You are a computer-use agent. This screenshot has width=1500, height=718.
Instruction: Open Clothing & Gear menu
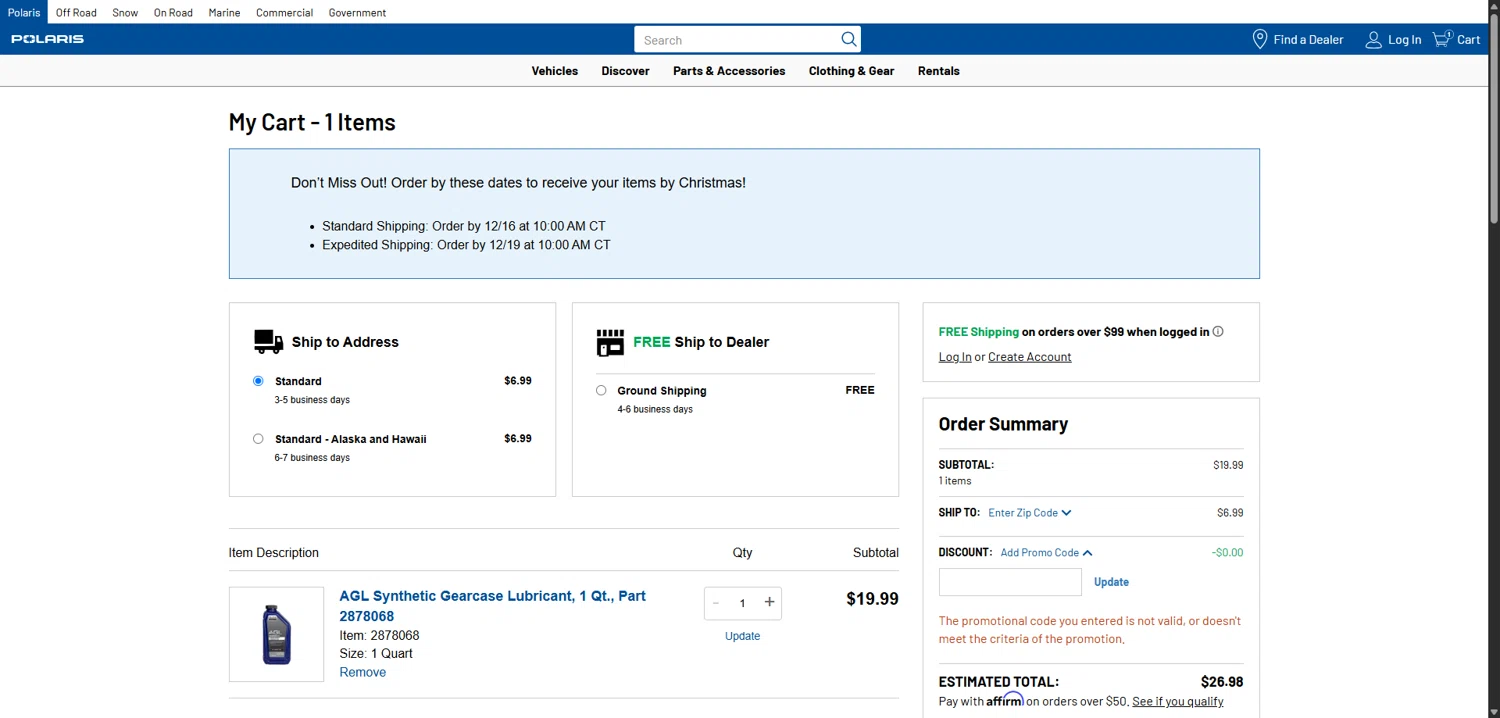(851, 71)
